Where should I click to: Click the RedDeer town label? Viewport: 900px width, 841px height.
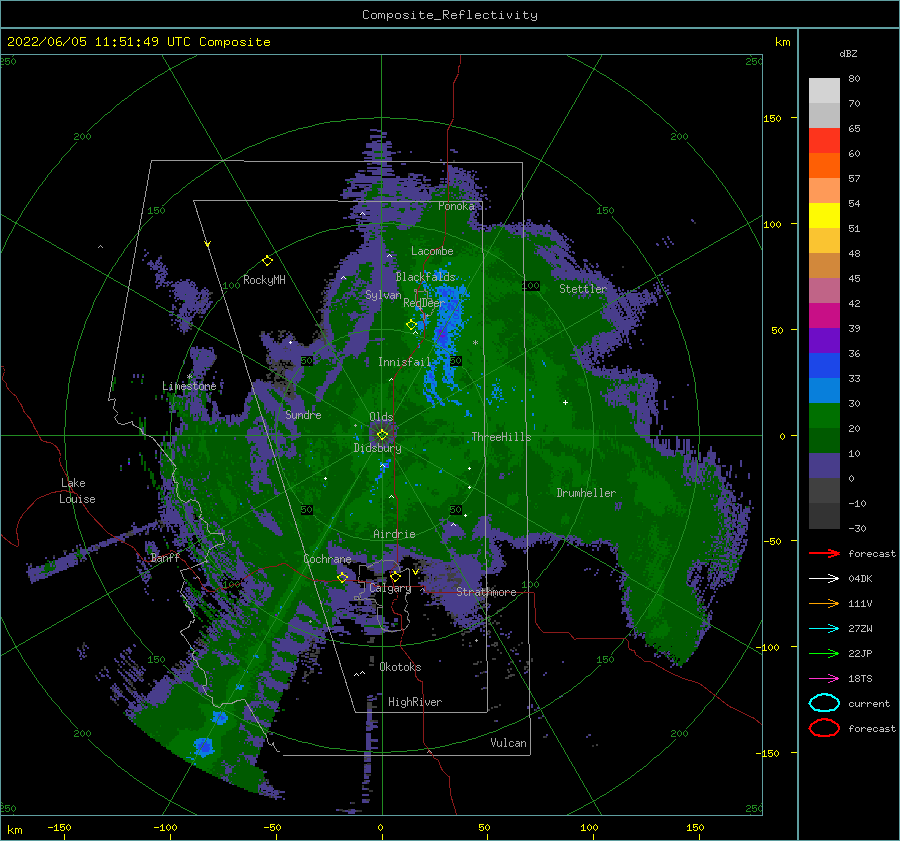click(424, 303)
